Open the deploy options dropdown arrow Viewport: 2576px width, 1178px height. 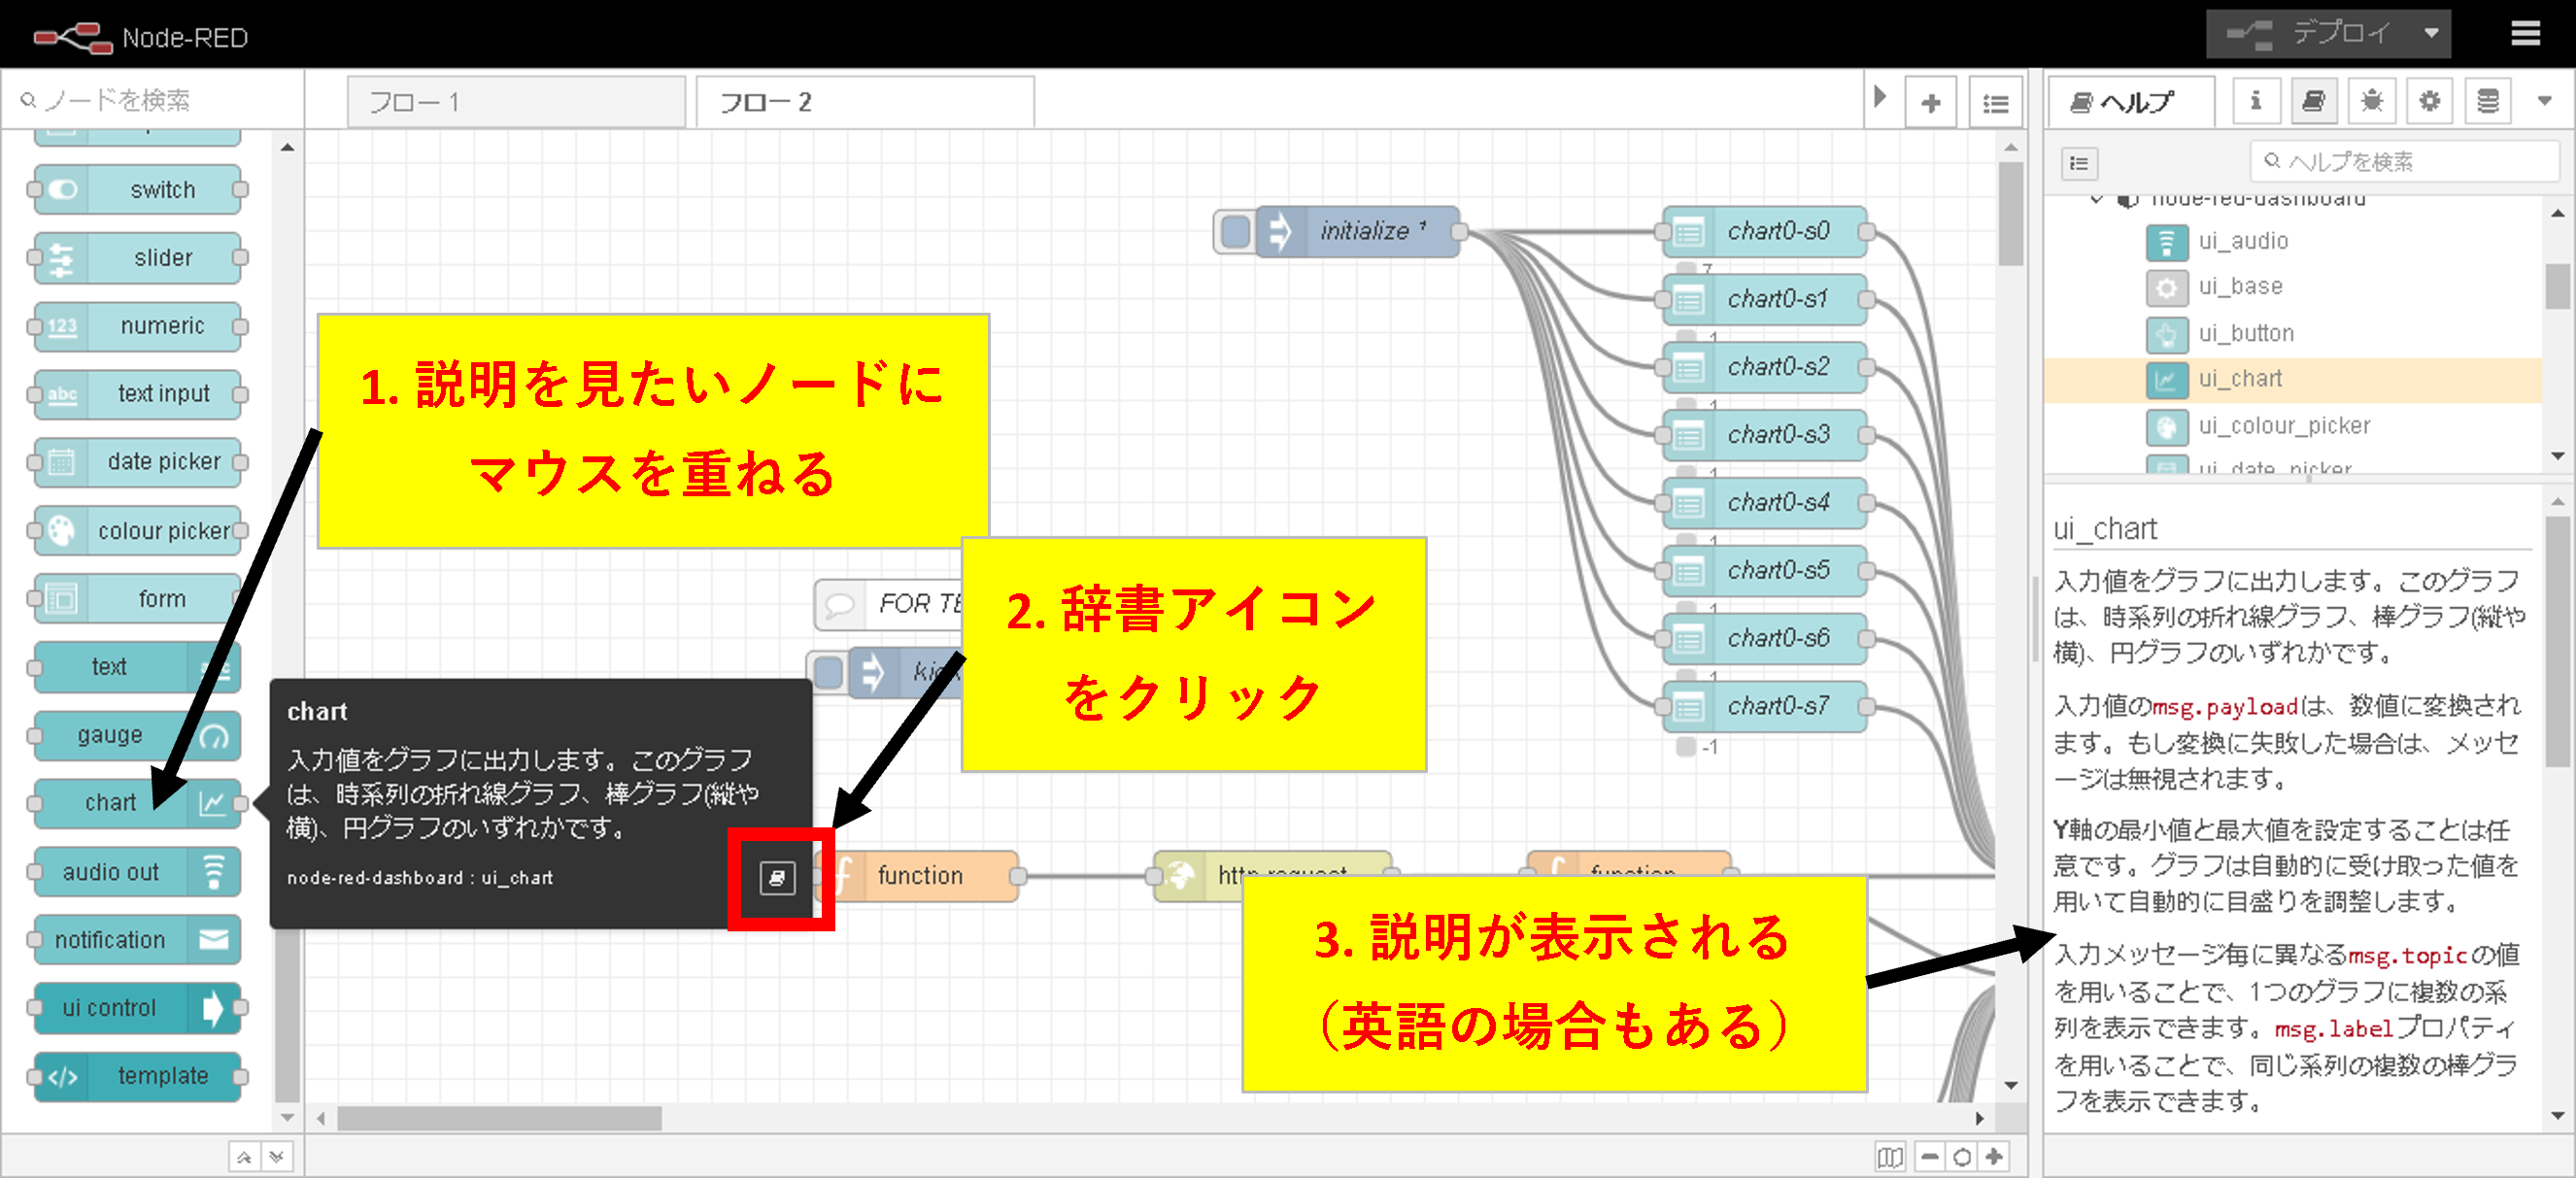[2431, 34]
